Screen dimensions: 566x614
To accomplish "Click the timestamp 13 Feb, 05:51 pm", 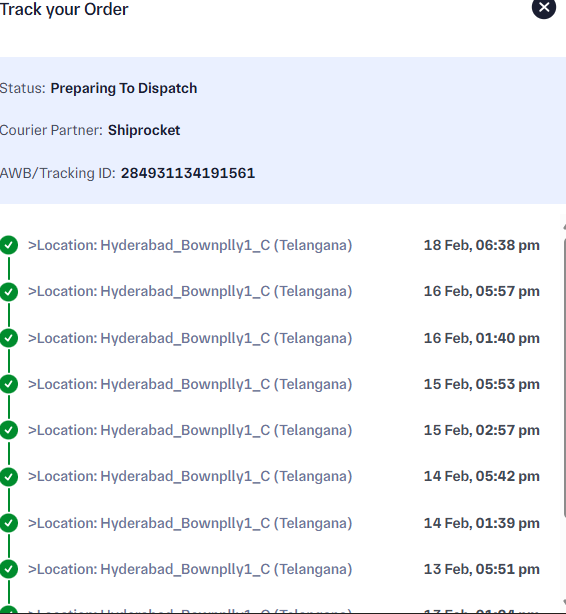I will (x=481, y=569).
